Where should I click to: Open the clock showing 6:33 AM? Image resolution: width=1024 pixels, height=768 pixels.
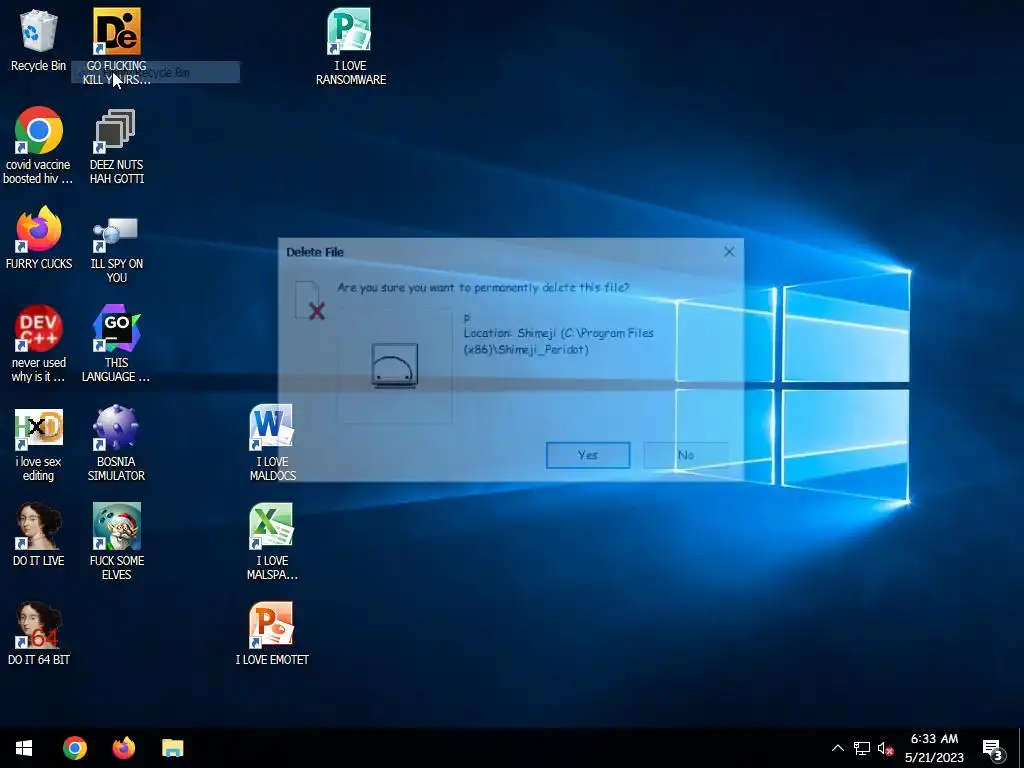click(935, 748)
